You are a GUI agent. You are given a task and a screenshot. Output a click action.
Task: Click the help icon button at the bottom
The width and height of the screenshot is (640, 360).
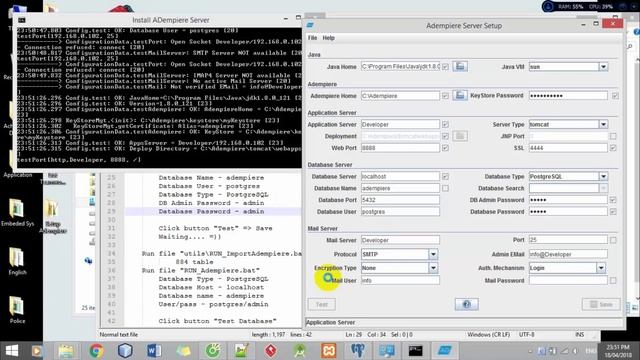[x=467, y=304]
